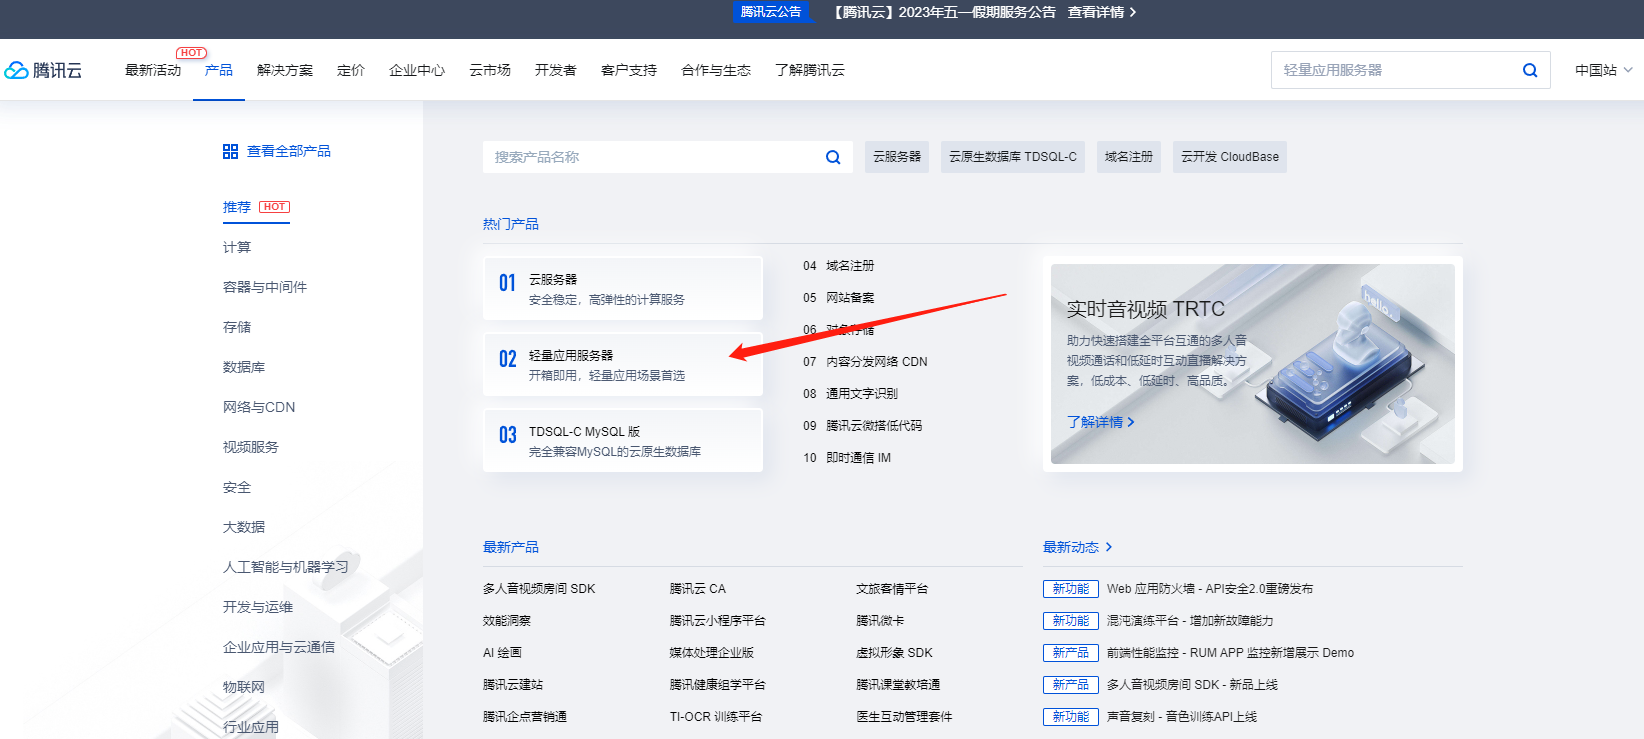Select 大数据 category
The height and width of the screenshot is (739, 1644).
click(x=244, y=527)
